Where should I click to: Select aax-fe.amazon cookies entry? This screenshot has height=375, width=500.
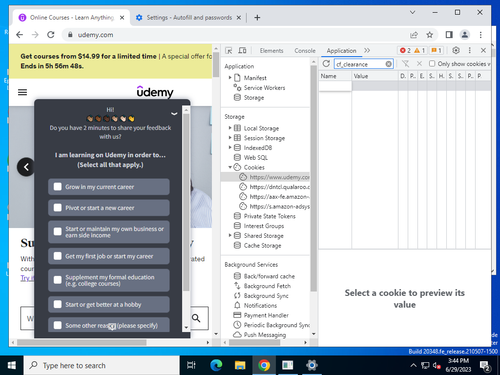[275, 196]
